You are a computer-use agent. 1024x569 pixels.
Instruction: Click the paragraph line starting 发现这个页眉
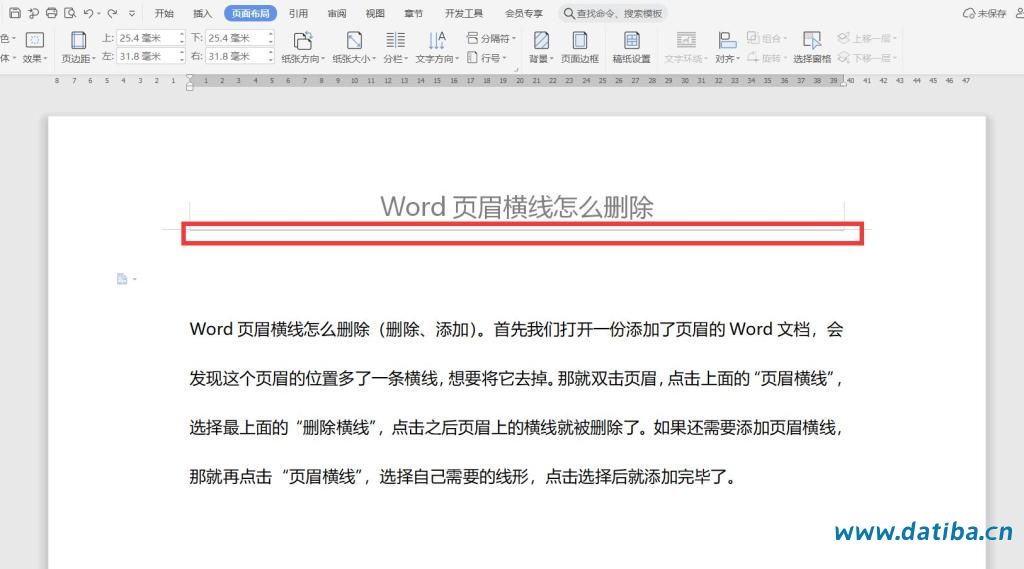click(x=517, y=378)
